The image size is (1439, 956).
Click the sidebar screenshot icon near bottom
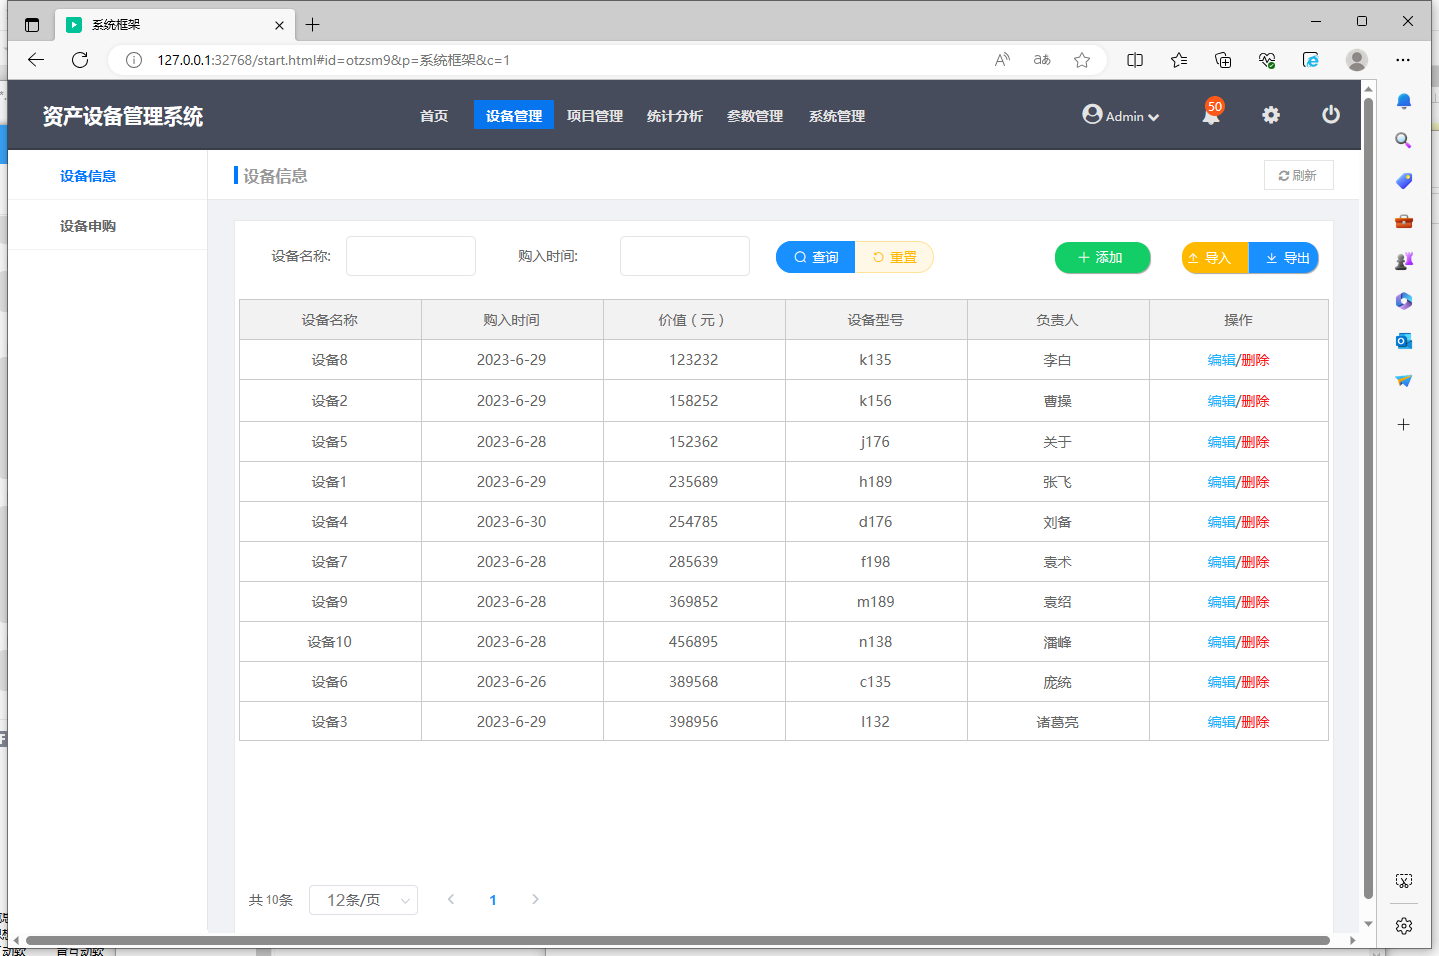coord(1404,881)
